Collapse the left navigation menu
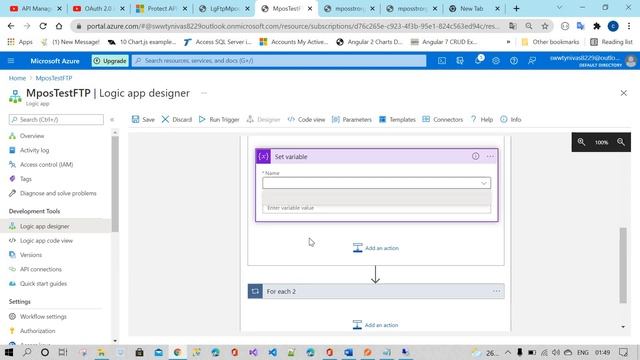Viewport: 640px width, 360px height. 112,120
